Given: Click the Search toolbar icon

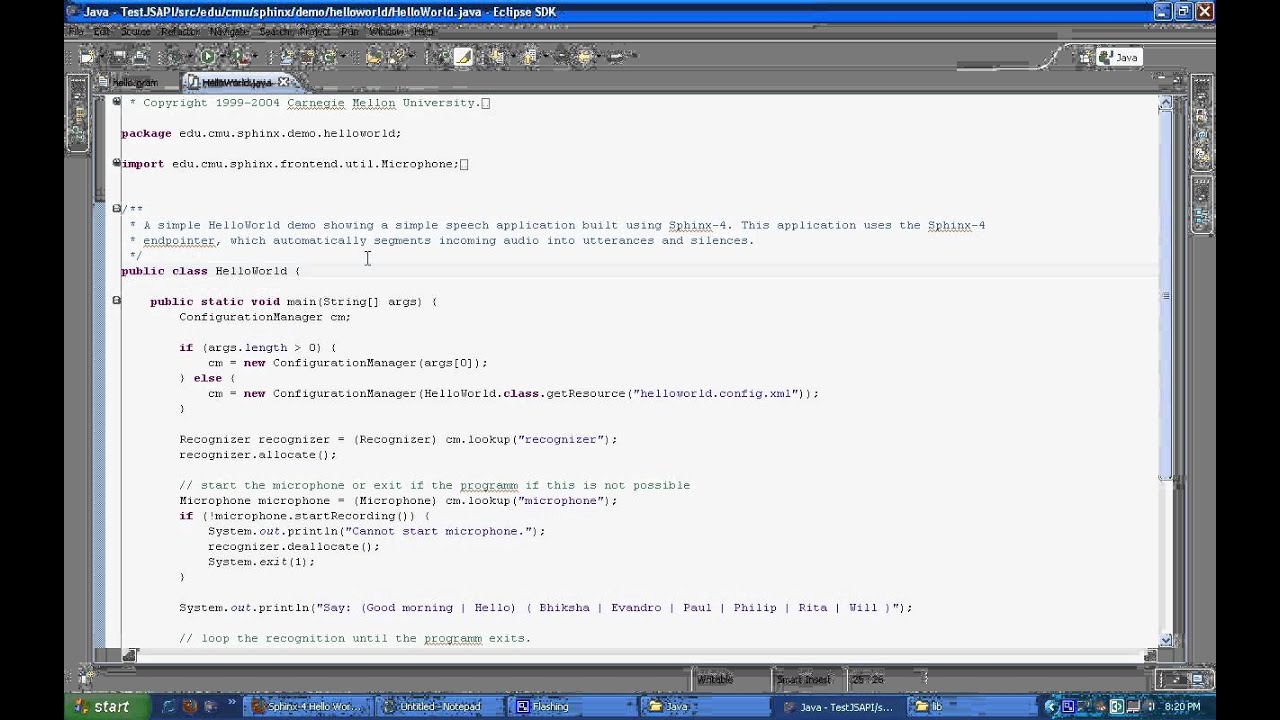Looking at the screenshot, I should [x=397, y=57].
